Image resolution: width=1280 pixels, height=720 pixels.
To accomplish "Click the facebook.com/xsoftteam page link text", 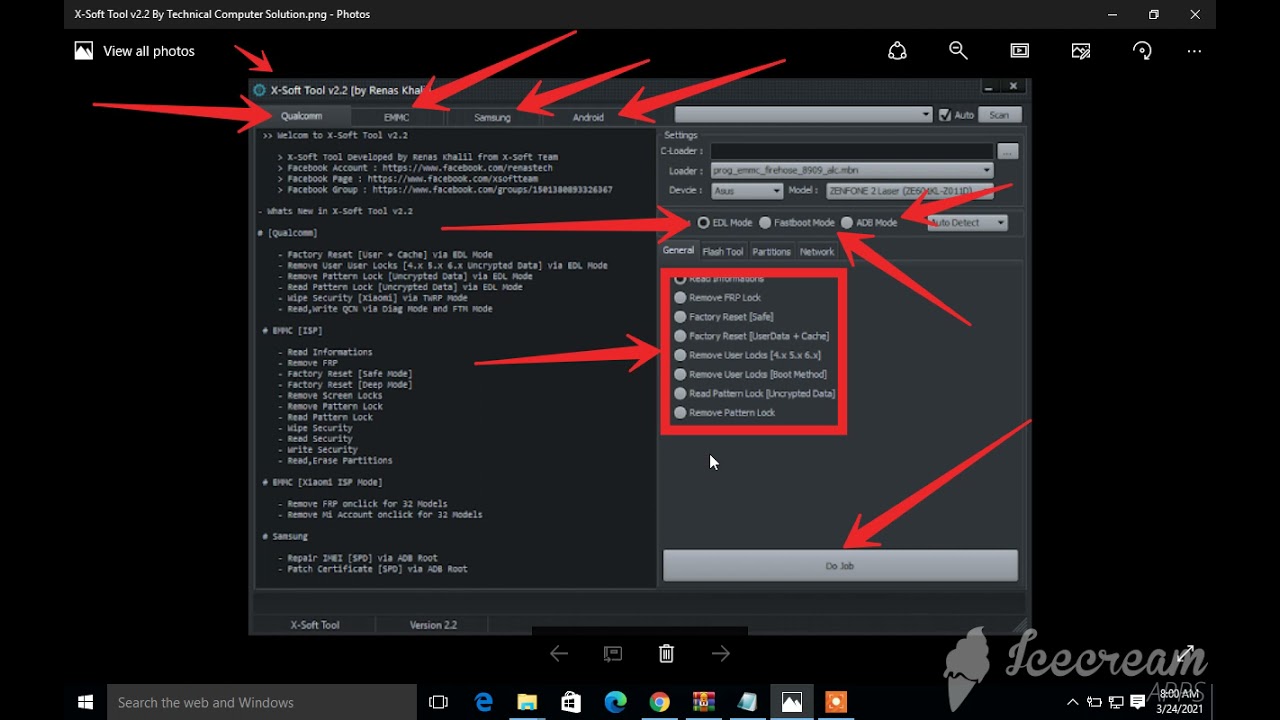I will [x=453, y=179].
